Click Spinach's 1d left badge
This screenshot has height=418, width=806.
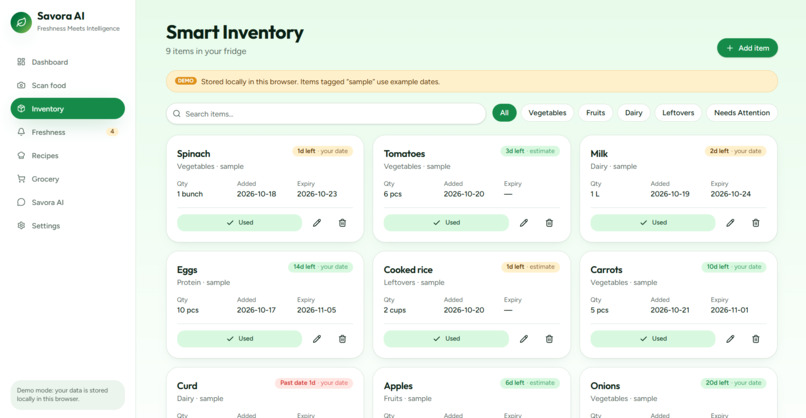323,151
